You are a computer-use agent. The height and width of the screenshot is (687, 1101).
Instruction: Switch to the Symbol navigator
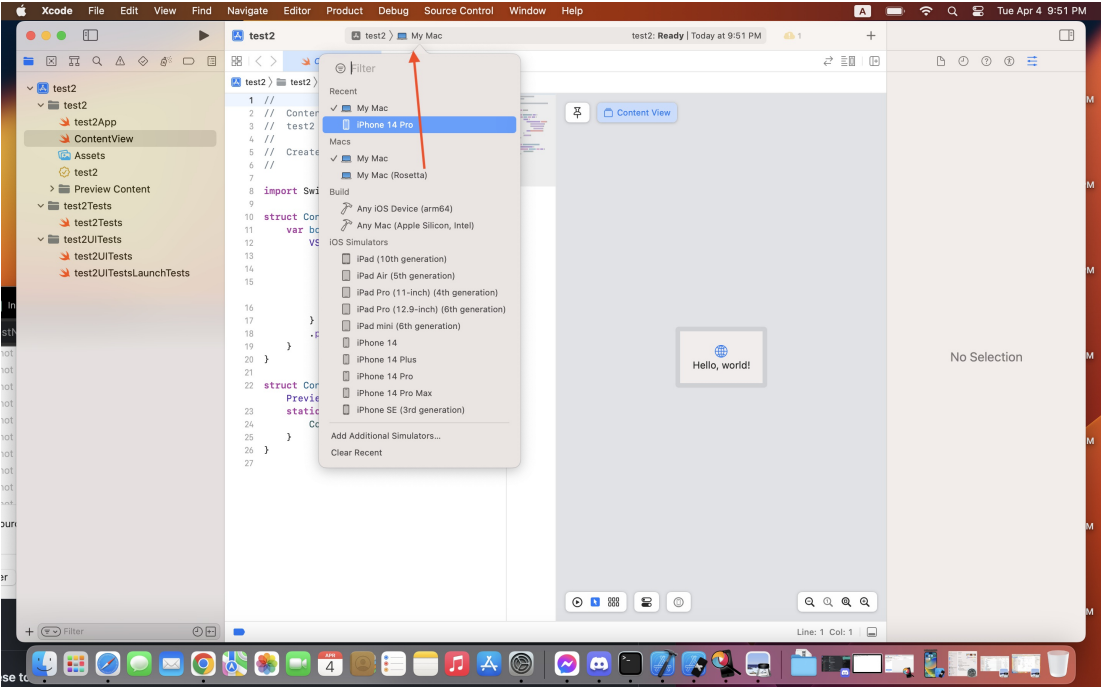pyautogui.click(x=74, y=61)
